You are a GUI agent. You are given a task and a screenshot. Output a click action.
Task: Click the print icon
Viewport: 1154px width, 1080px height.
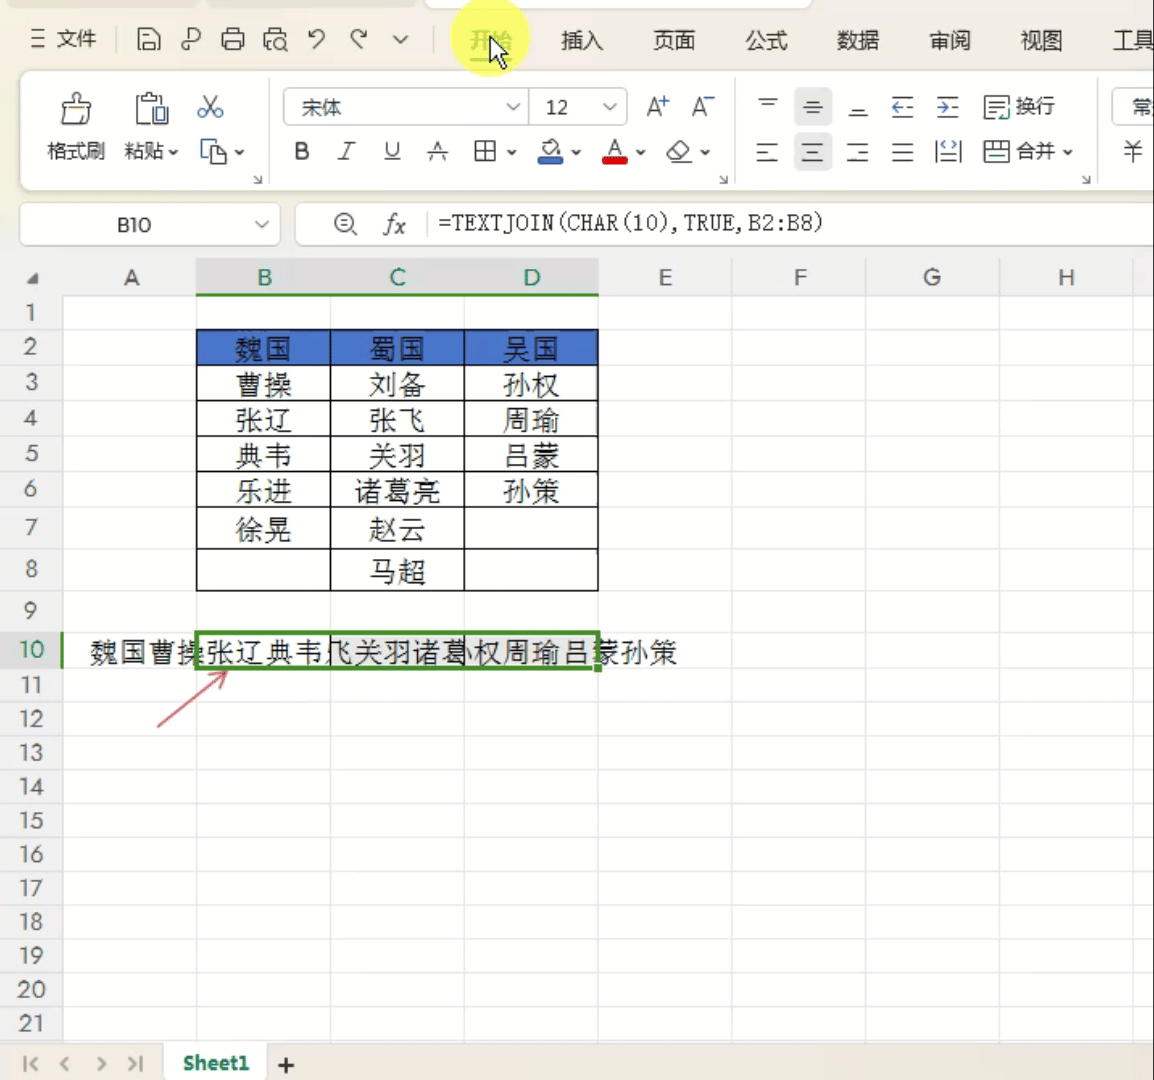pos(233,39)
